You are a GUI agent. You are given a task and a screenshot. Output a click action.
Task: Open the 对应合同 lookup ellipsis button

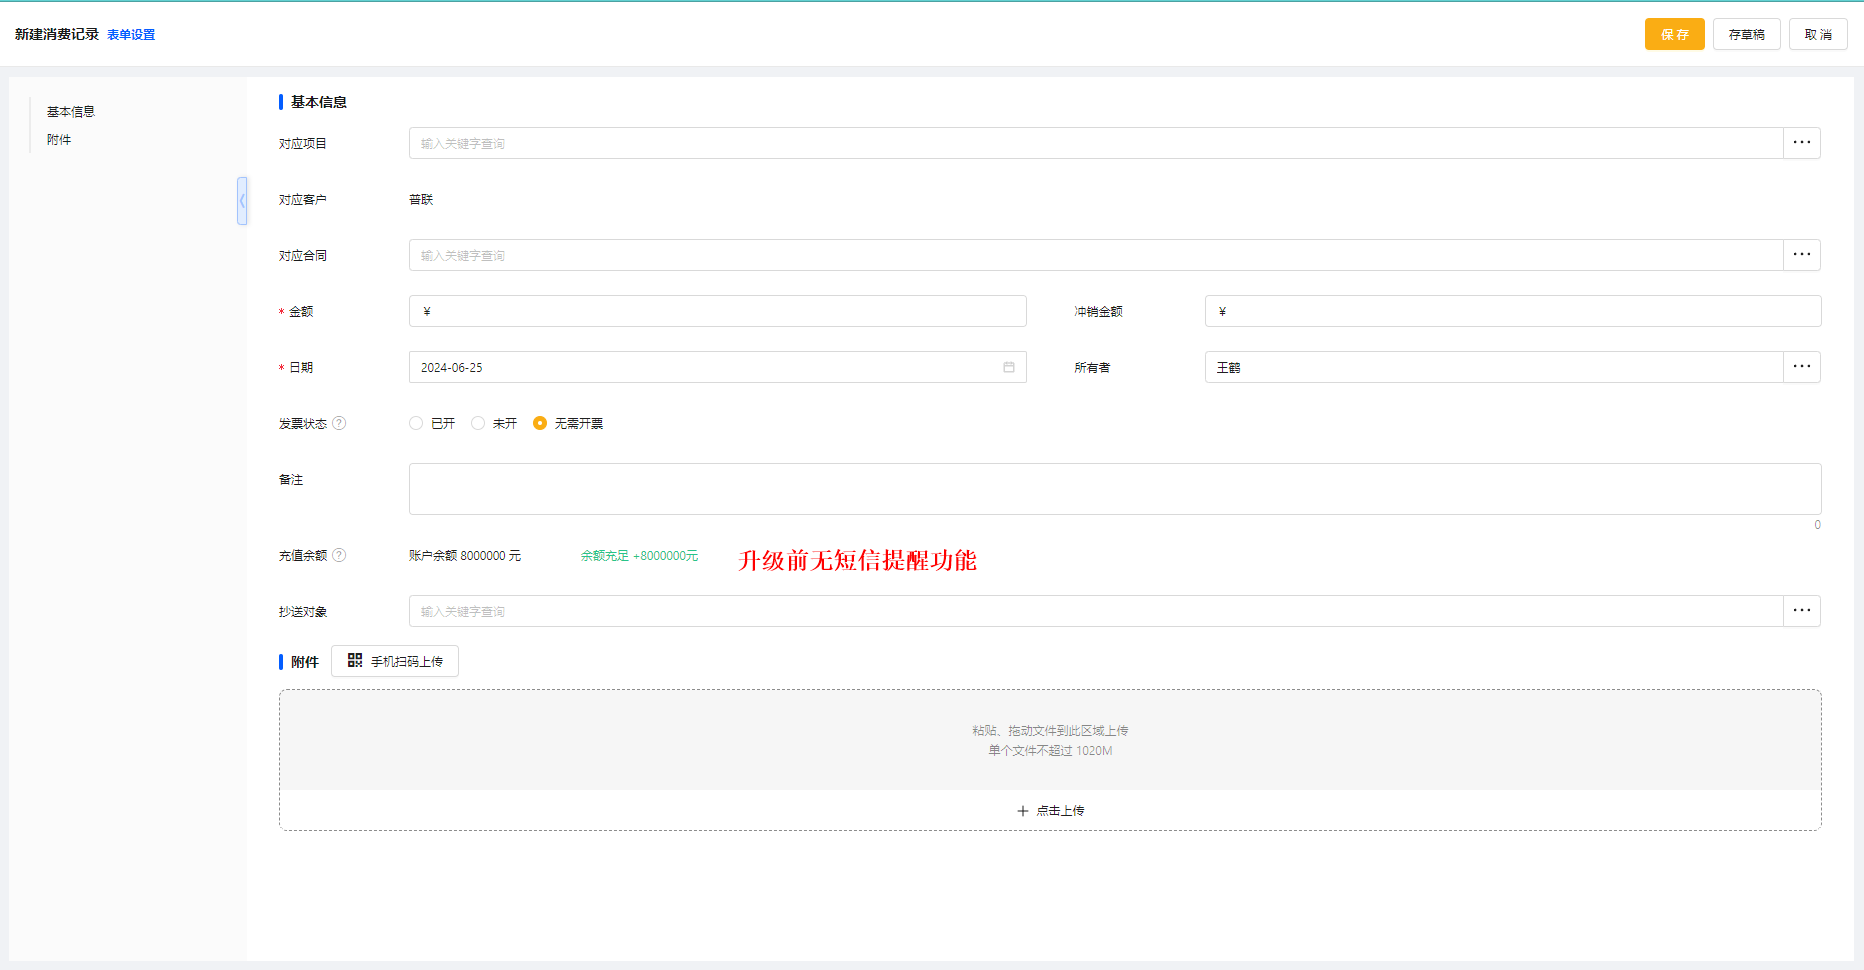pyautogui.click(x=1801, y=255)
